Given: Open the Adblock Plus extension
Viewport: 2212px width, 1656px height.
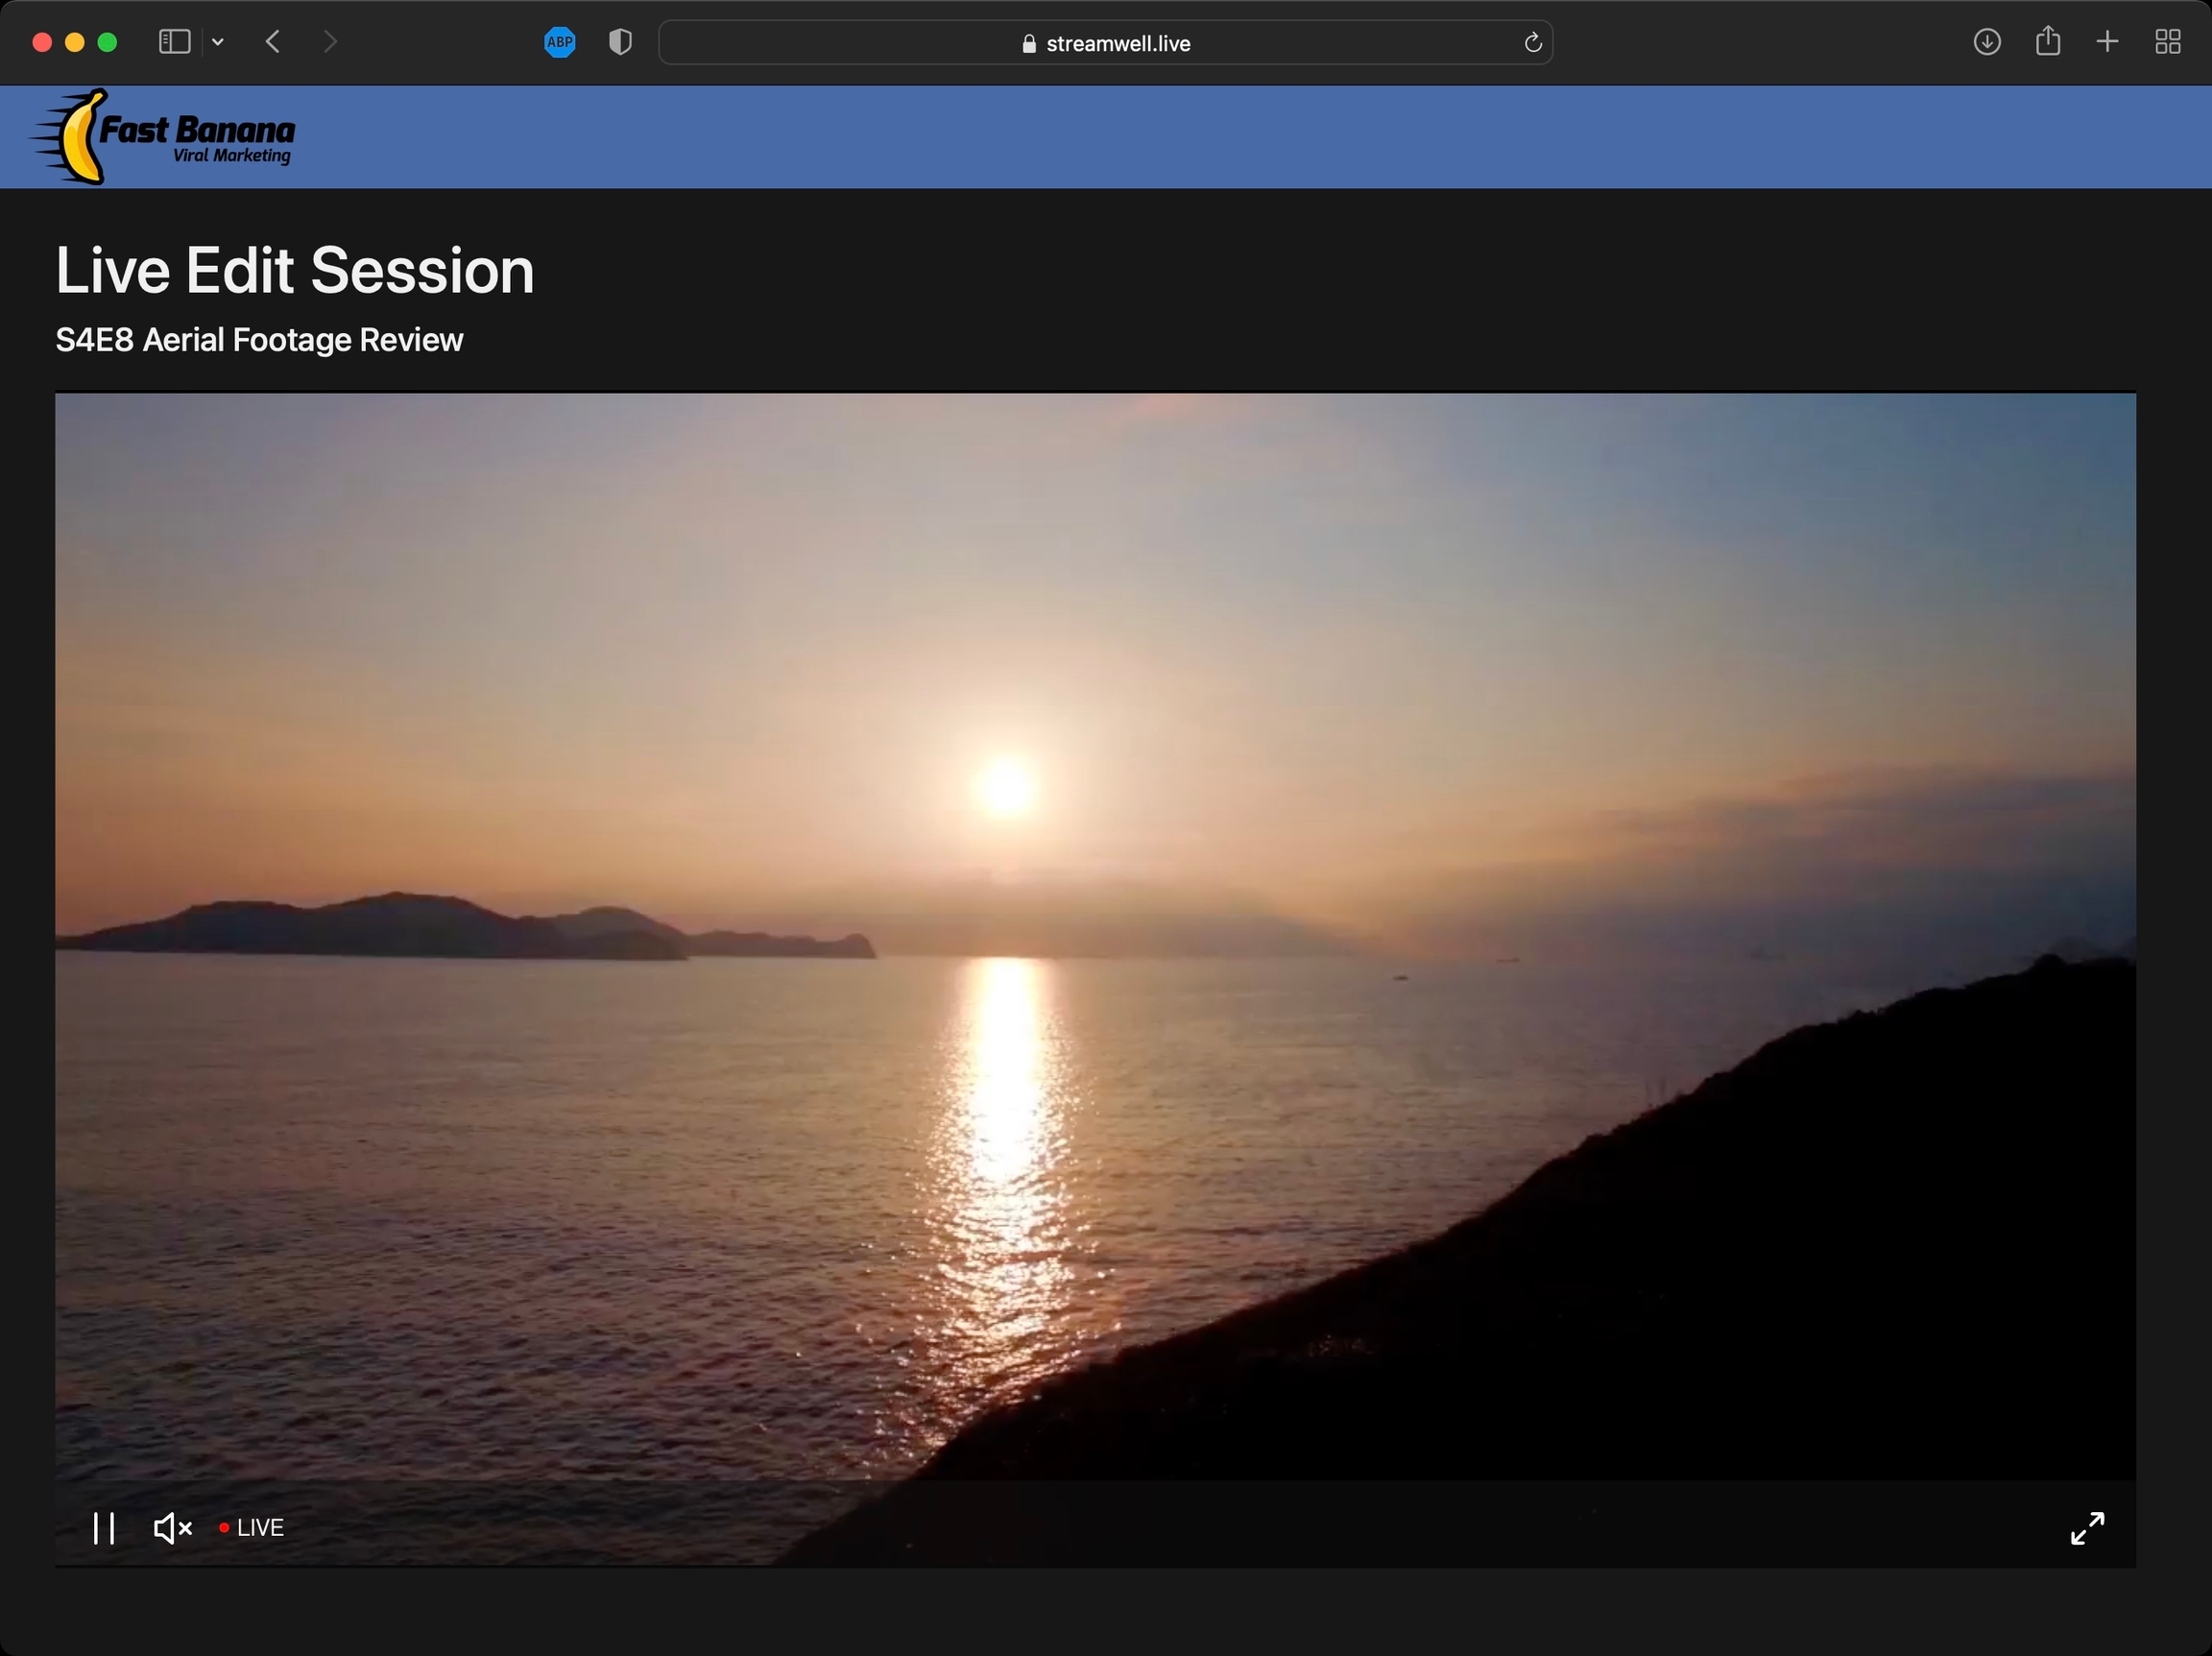Looking at the screenshot, I should coord(560,42).
